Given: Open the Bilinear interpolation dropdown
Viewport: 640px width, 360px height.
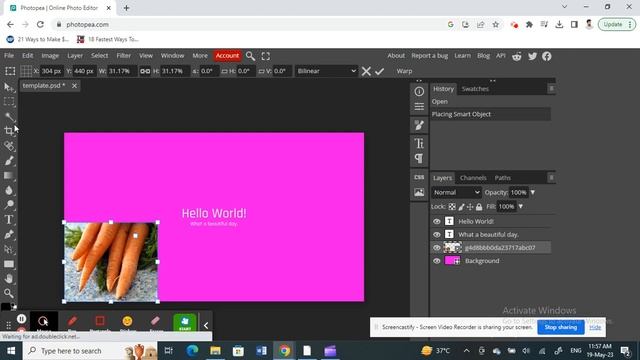Looking at the screenshot, I should point(326,71).
